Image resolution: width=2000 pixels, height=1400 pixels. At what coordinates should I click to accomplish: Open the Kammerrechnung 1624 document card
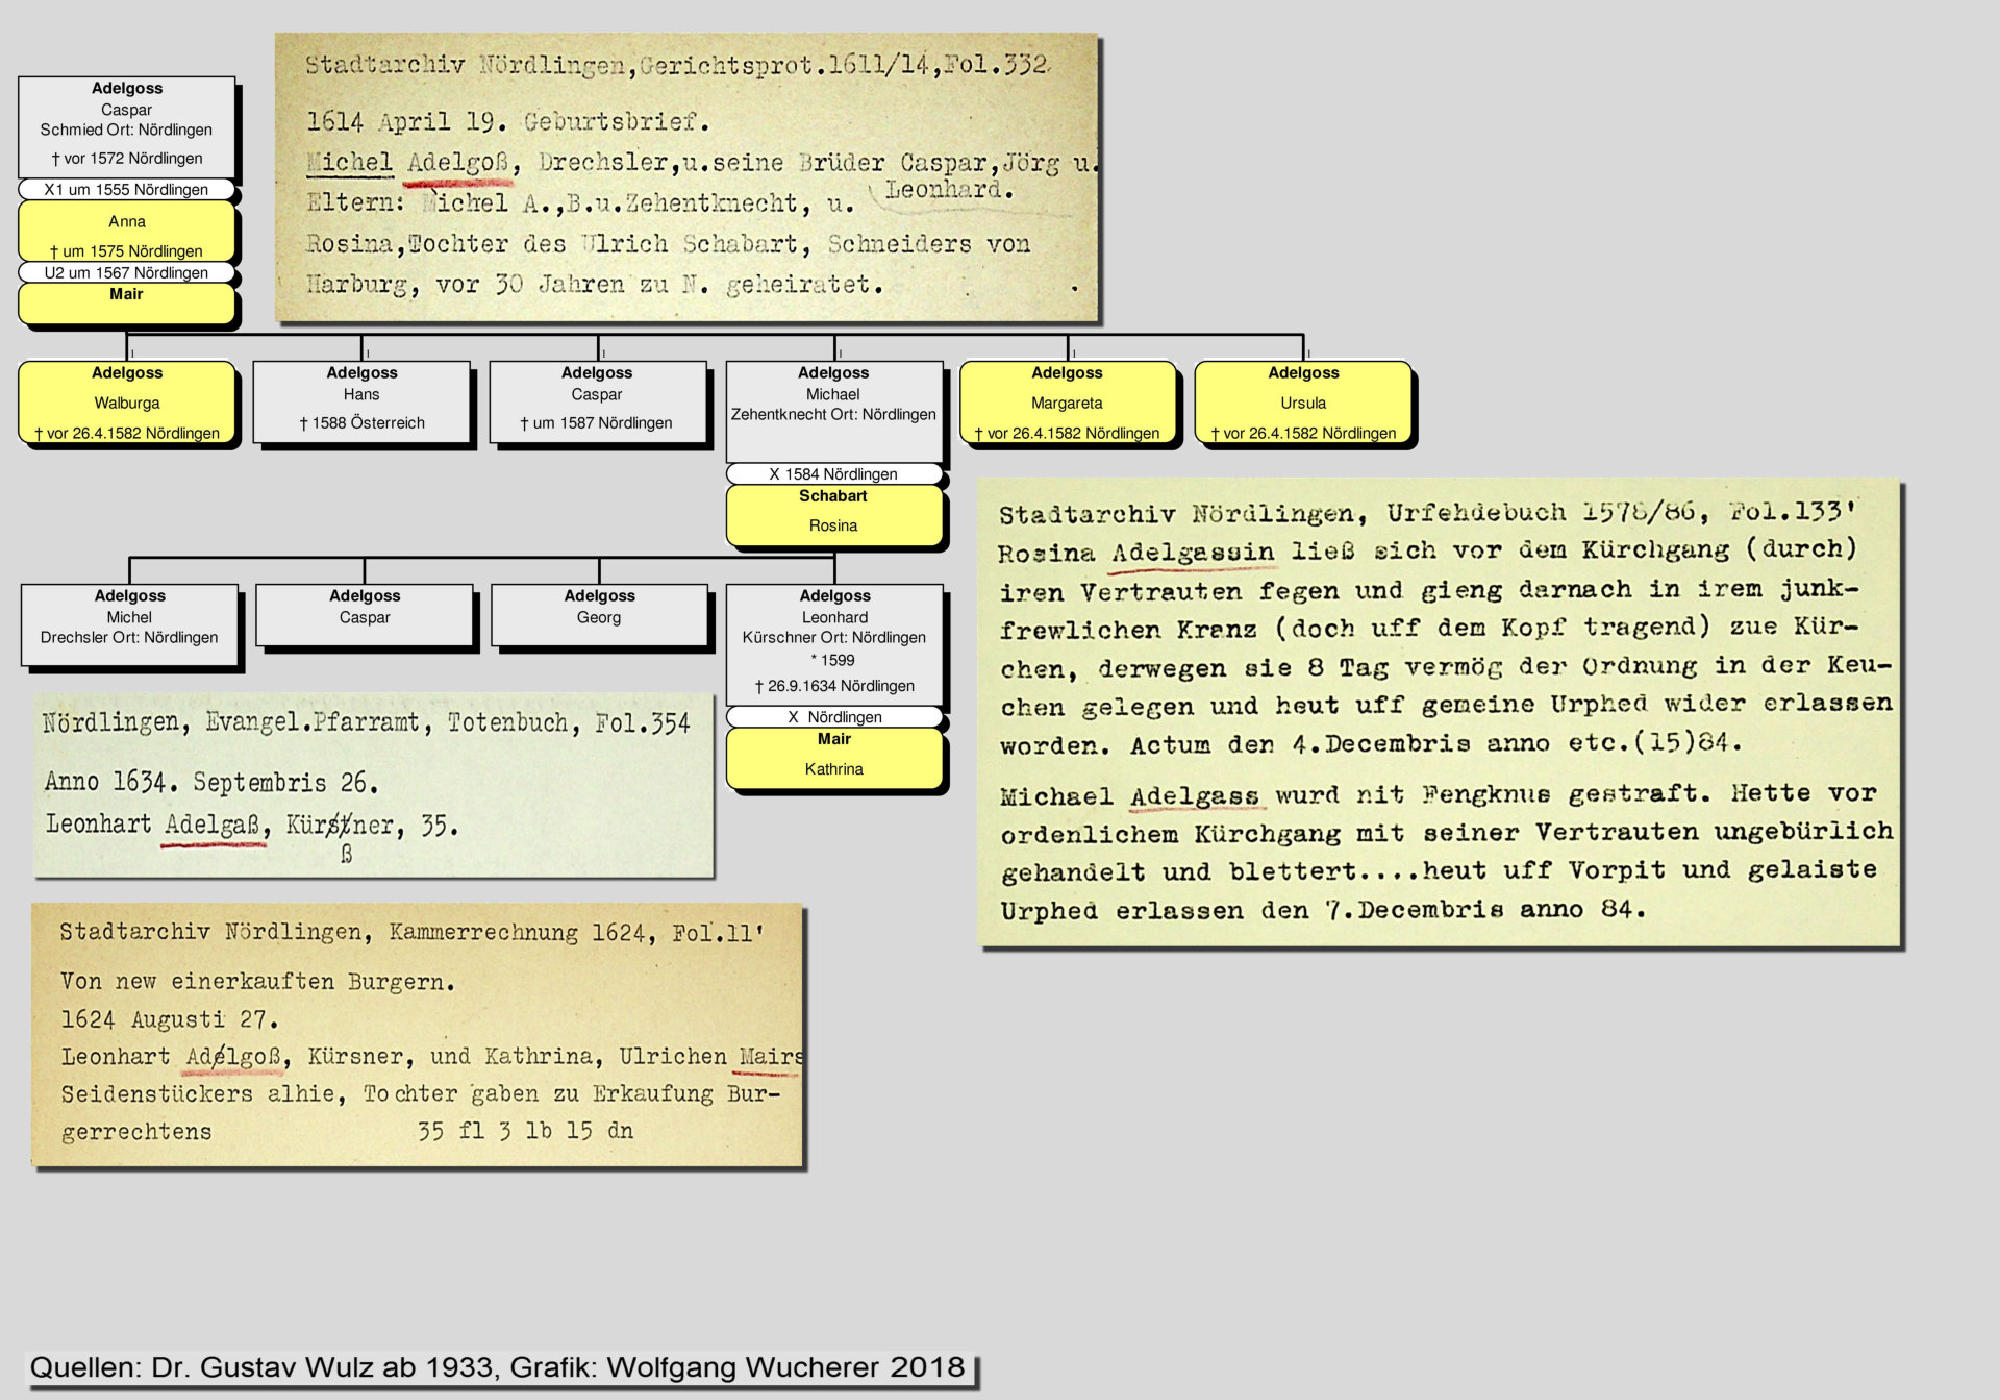[417, 1034]
